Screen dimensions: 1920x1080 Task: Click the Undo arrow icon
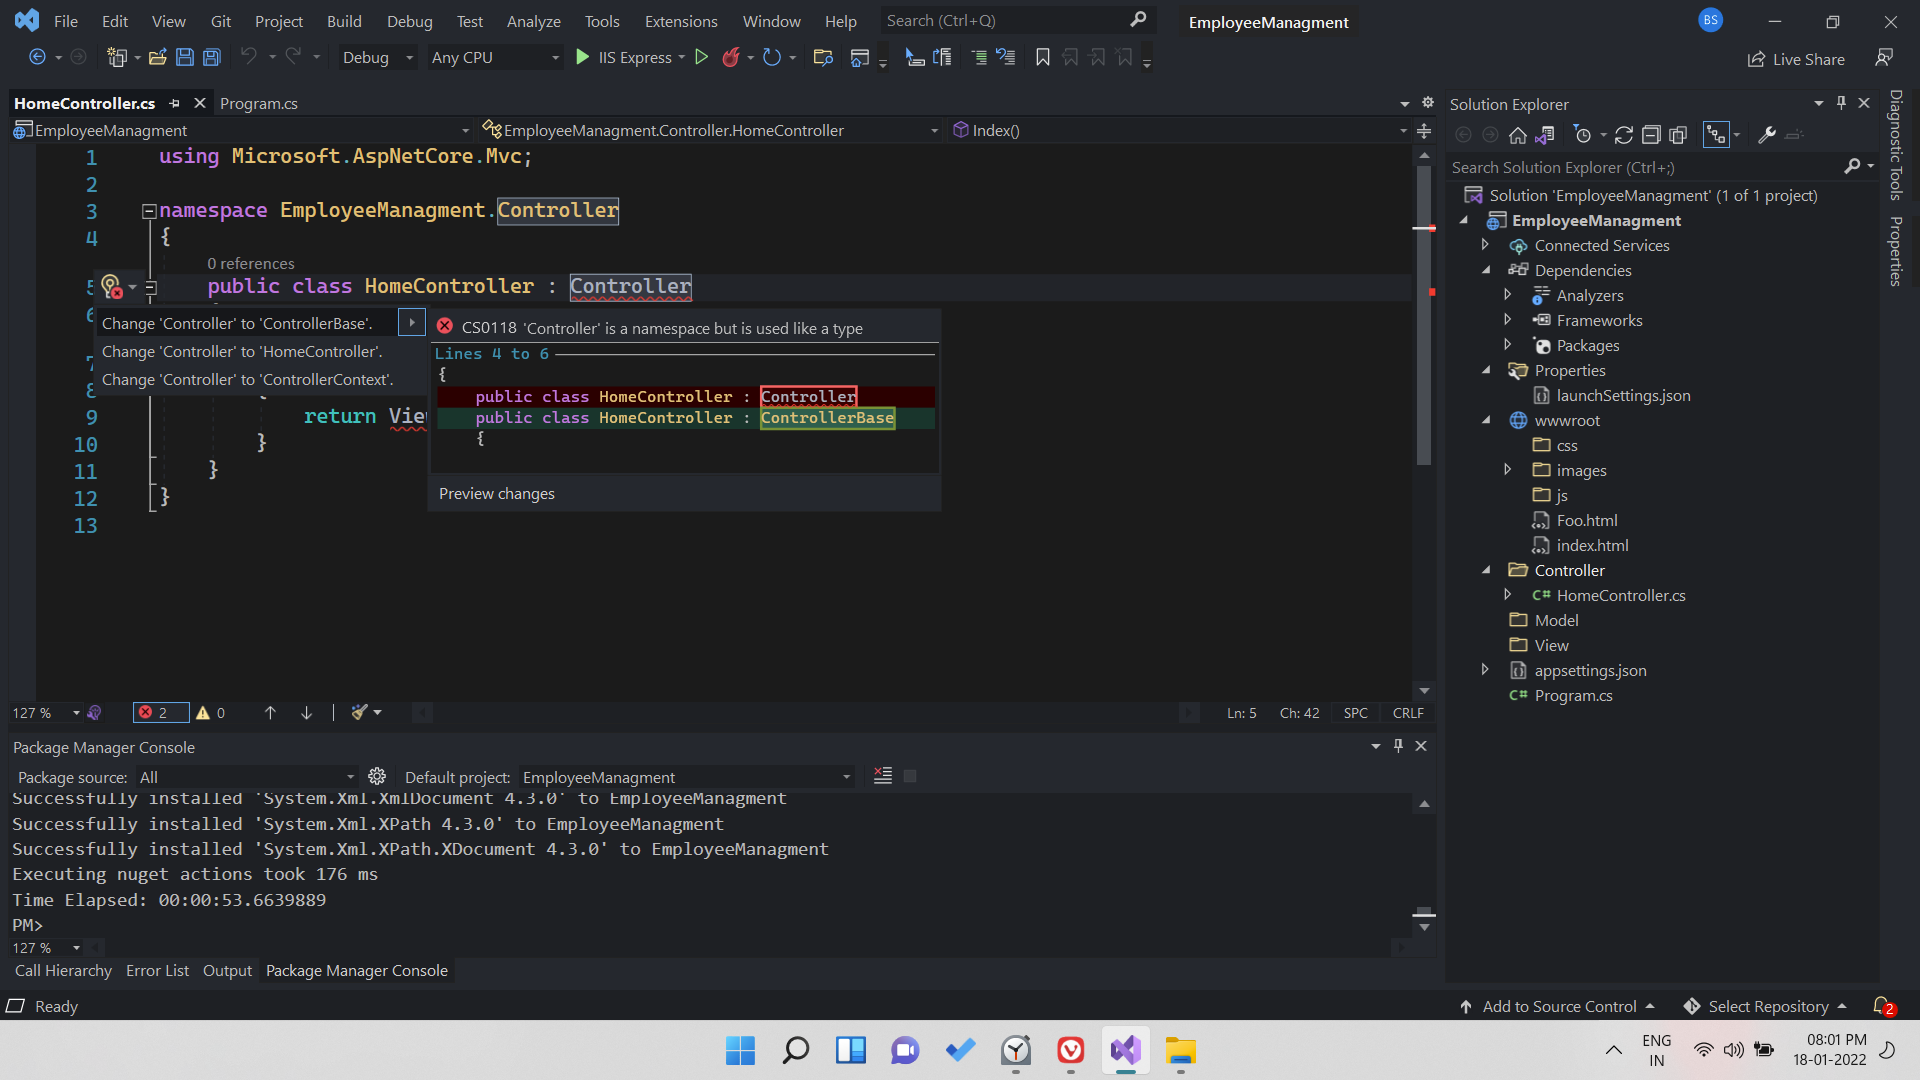[x=248, y=57]
